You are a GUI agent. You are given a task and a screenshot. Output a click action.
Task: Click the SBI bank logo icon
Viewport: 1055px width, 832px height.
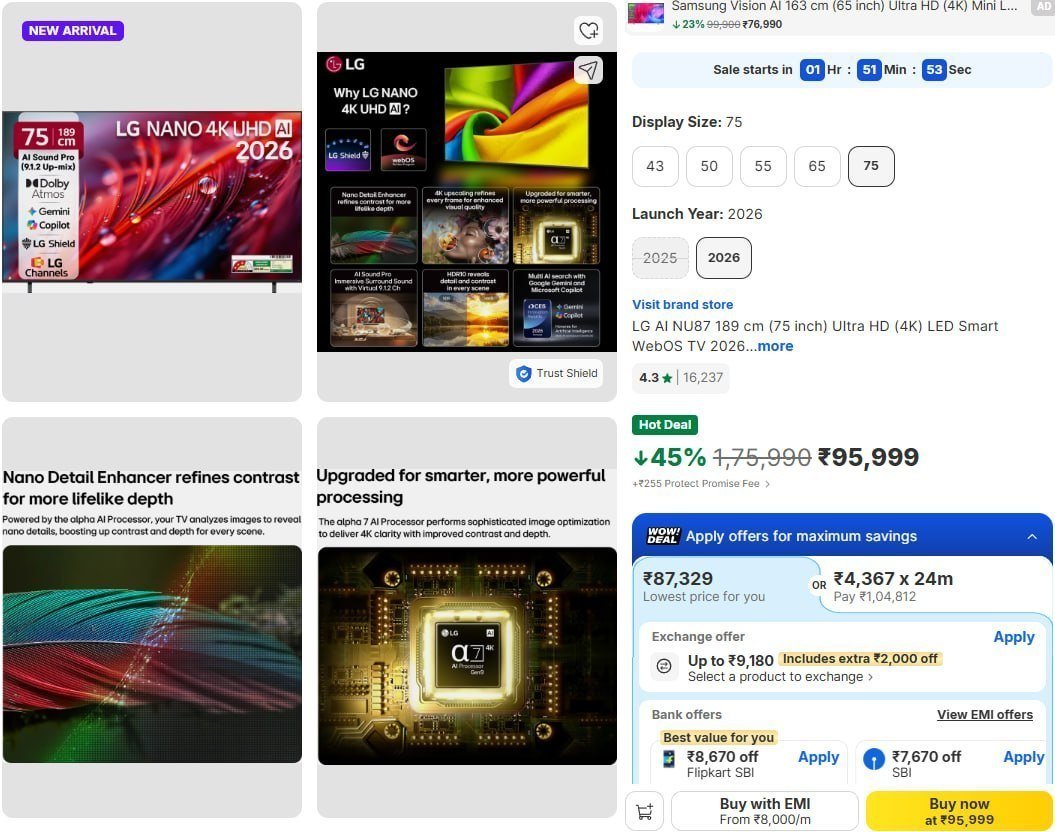pyautogui.click(x=873, y=759)
